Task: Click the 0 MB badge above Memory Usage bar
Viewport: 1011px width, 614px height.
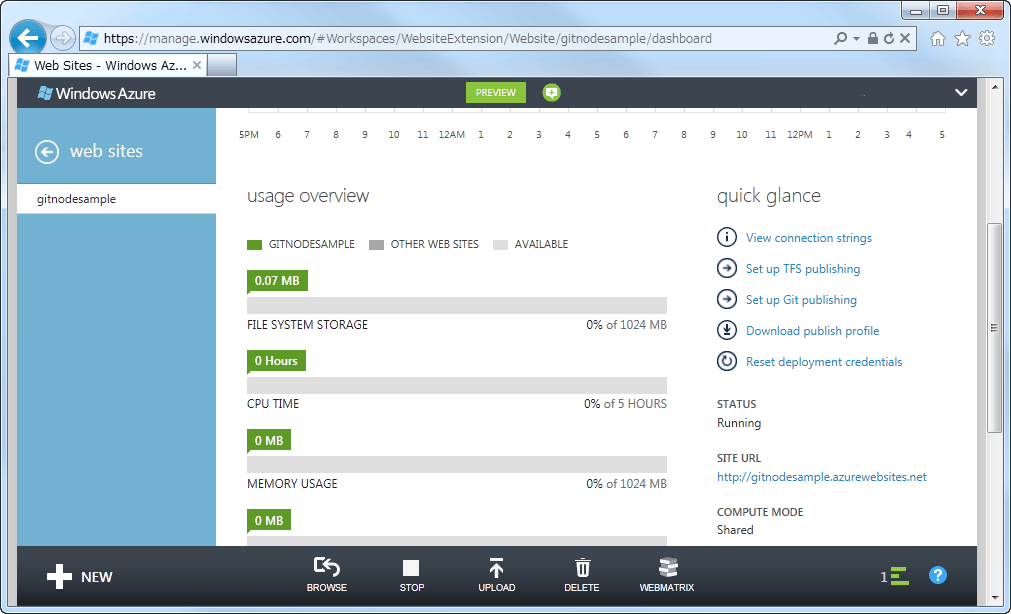Action: tap(269, 440)
